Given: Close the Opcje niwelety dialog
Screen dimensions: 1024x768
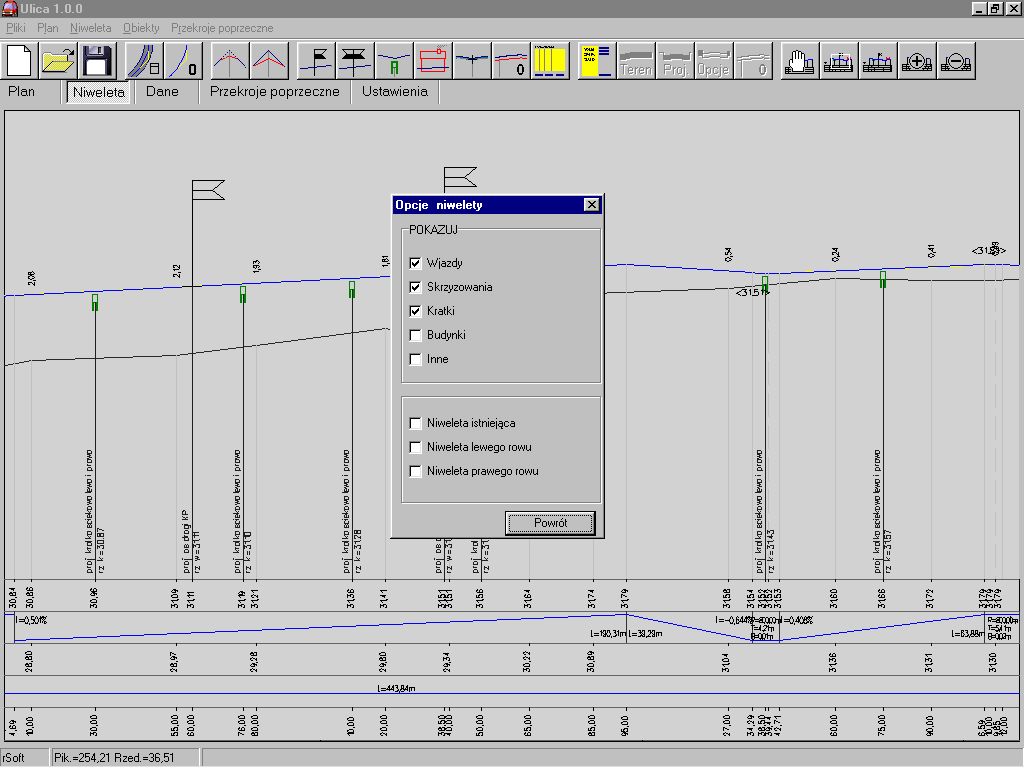Looking at the screenshot, I should click(591, 205).
